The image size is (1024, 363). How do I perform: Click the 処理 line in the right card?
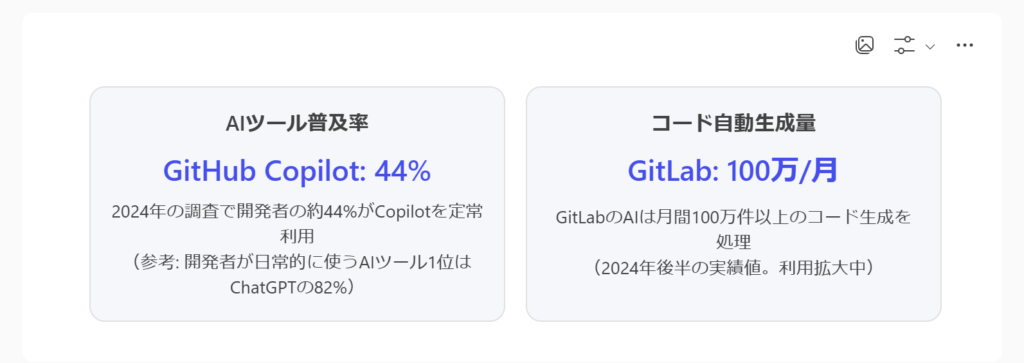coord(733,242)
